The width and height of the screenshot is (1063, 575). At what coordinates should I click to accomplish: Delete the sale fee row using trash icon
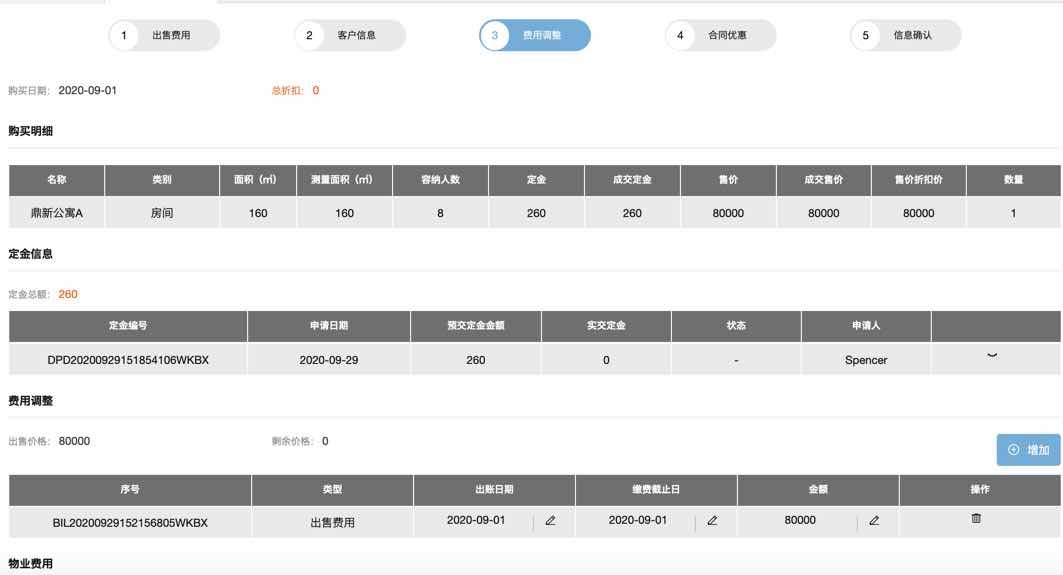976,518
